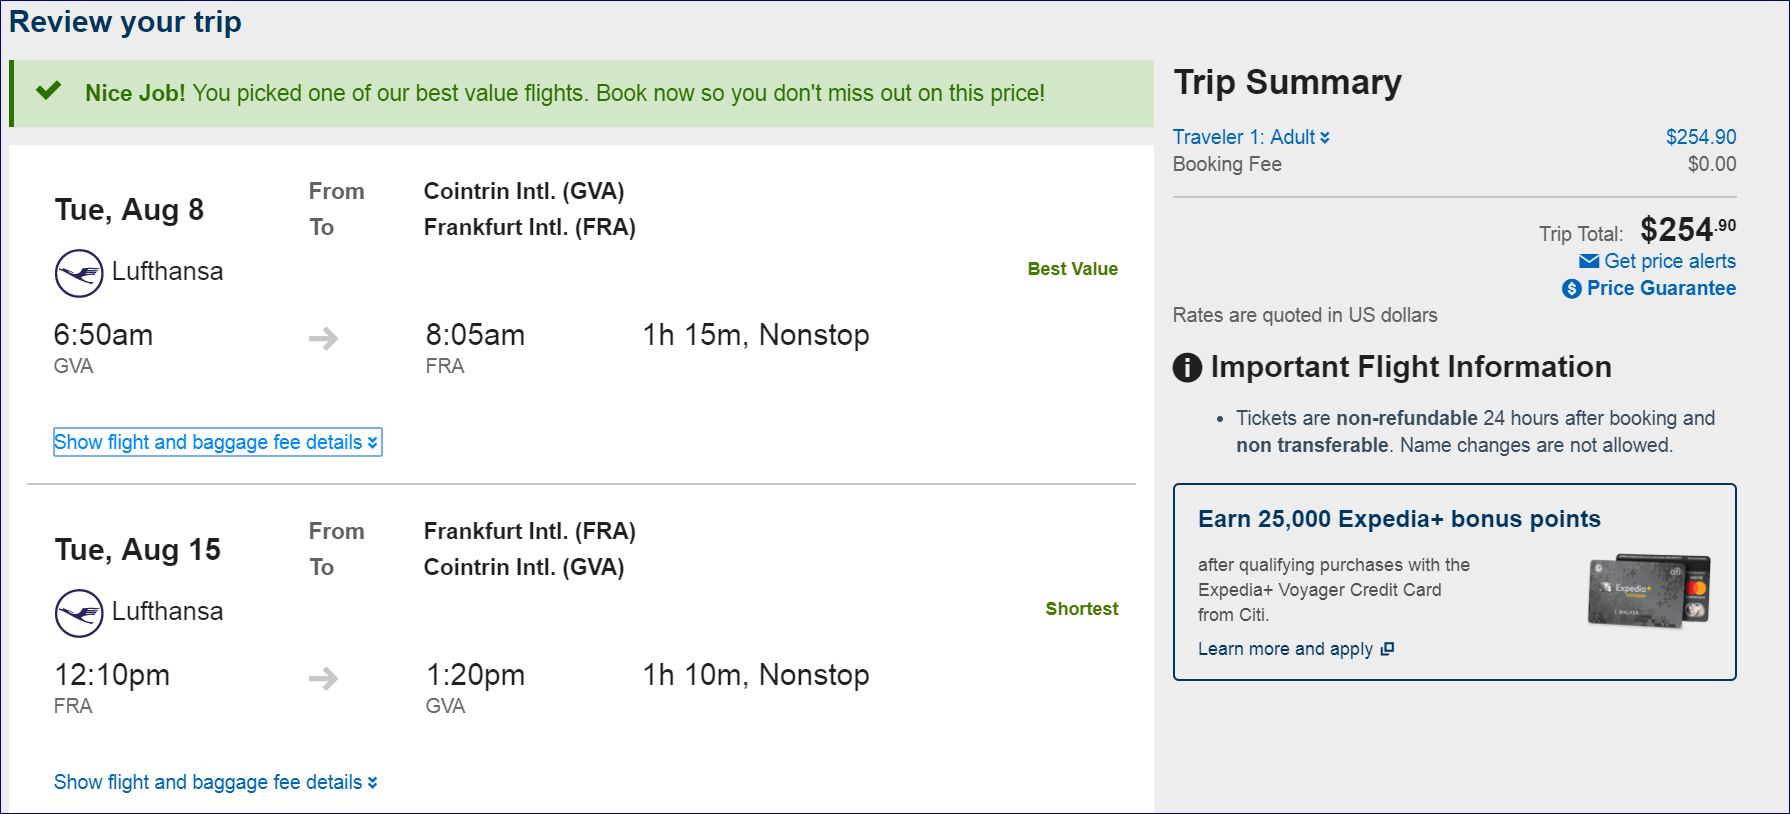Expand Traveler 1: Adult price breakdown

tap(1251, 137)
